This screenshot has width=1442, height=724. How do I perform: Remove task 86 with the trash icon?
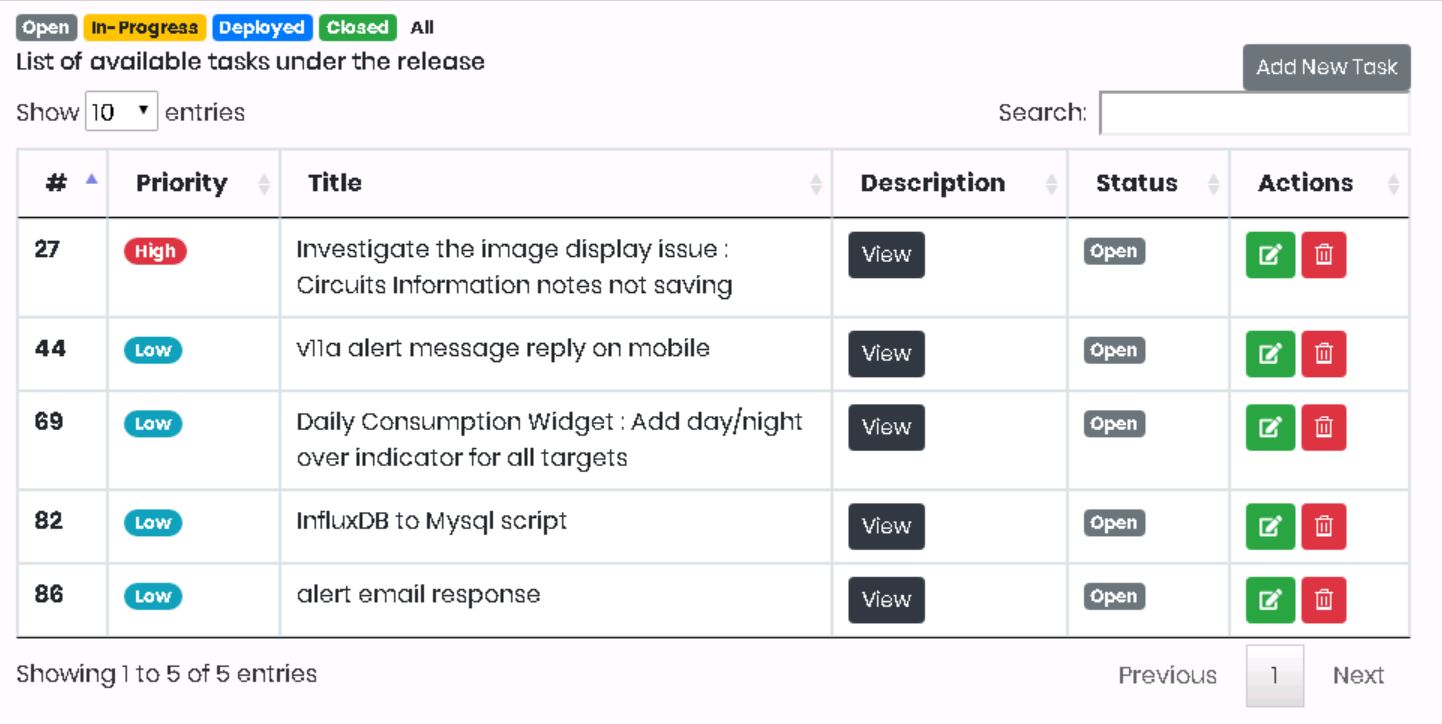[x=1323, y=599]
